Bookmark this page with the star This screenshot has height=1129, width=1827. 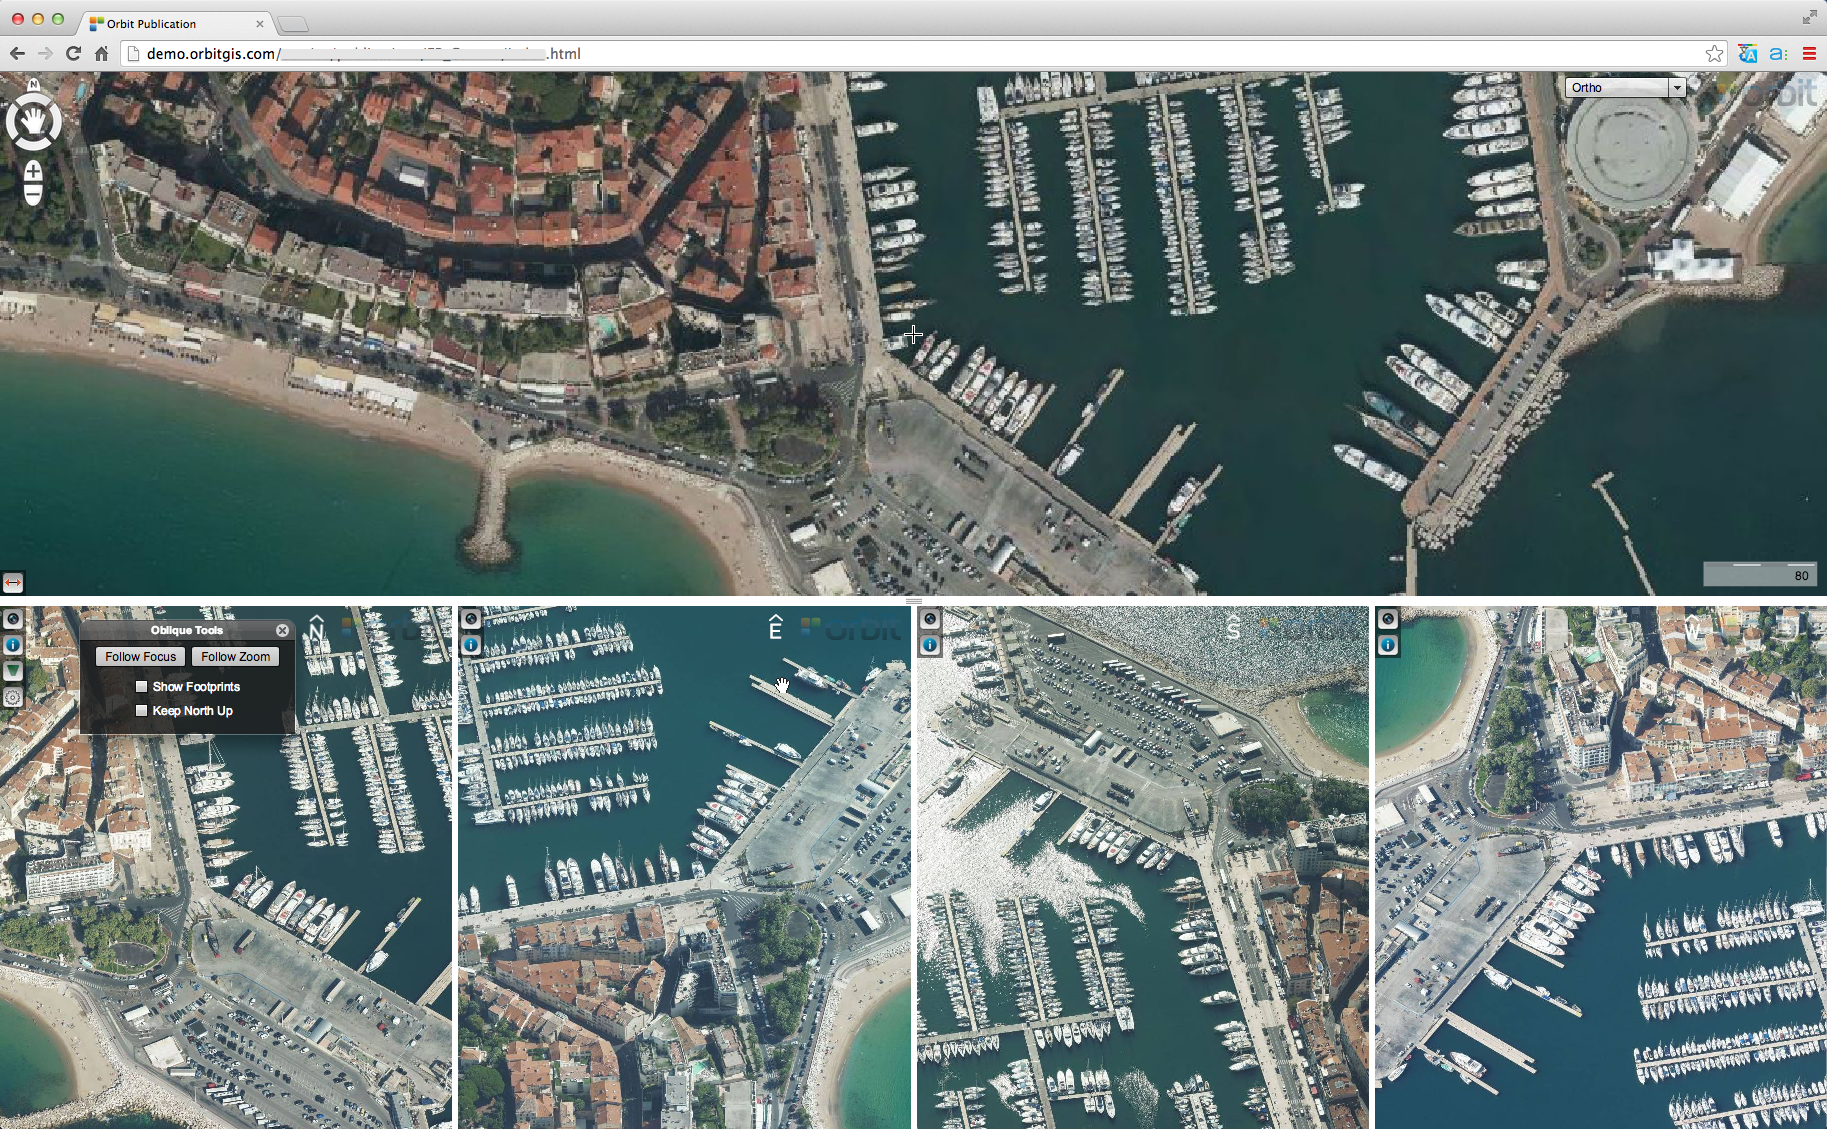[1714, 54]
